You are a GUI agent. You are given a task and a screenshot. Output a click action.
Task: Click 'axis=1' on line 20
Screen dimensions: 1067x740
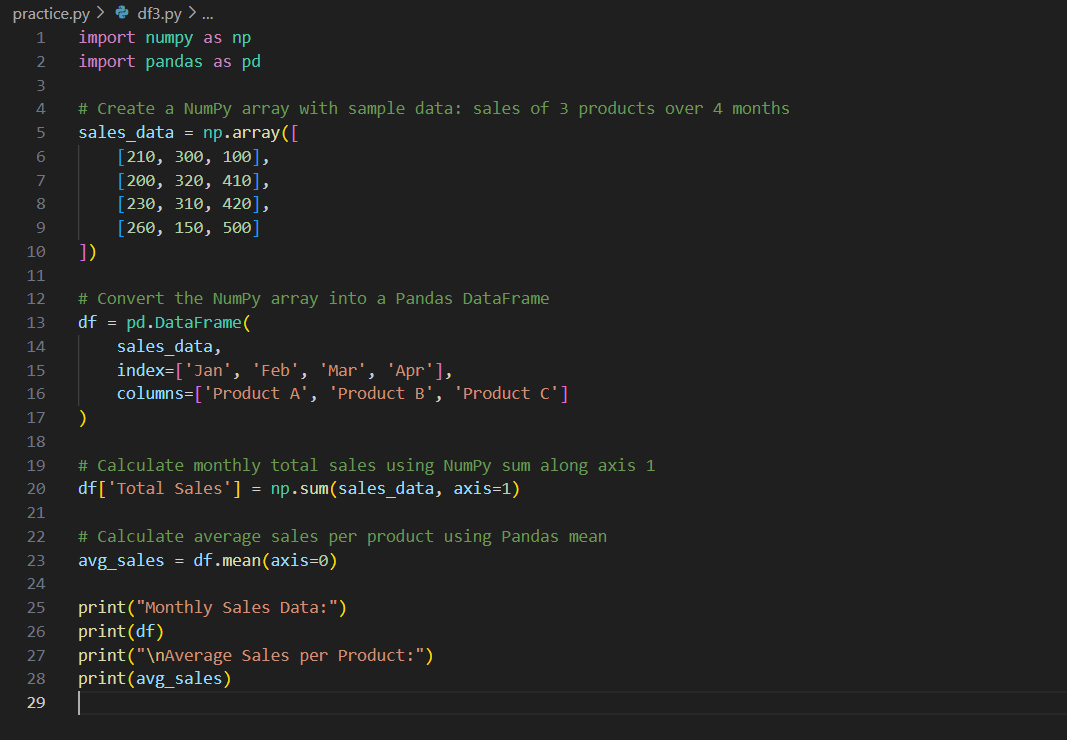click(482, 489)
